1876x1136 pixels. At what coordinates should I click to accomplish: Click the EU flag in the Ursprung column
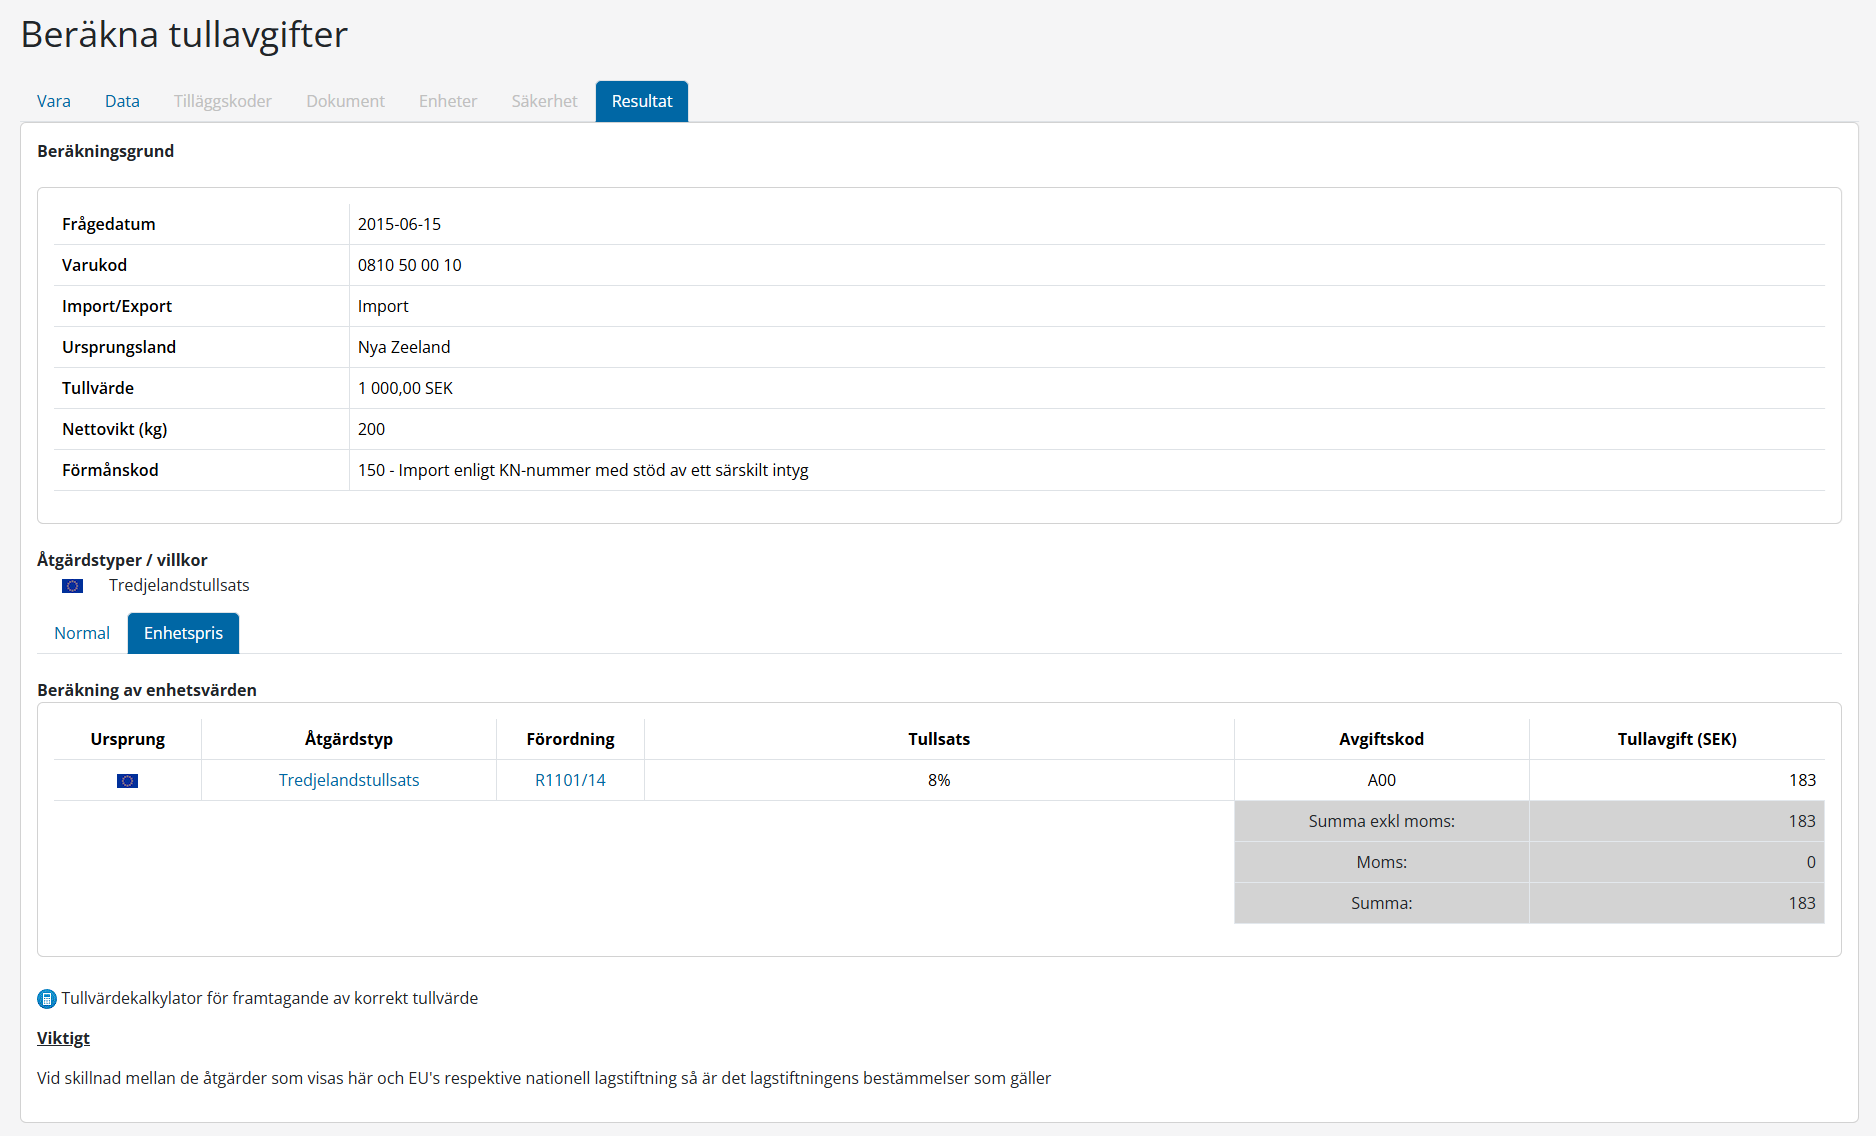click(x=127, y=781)
